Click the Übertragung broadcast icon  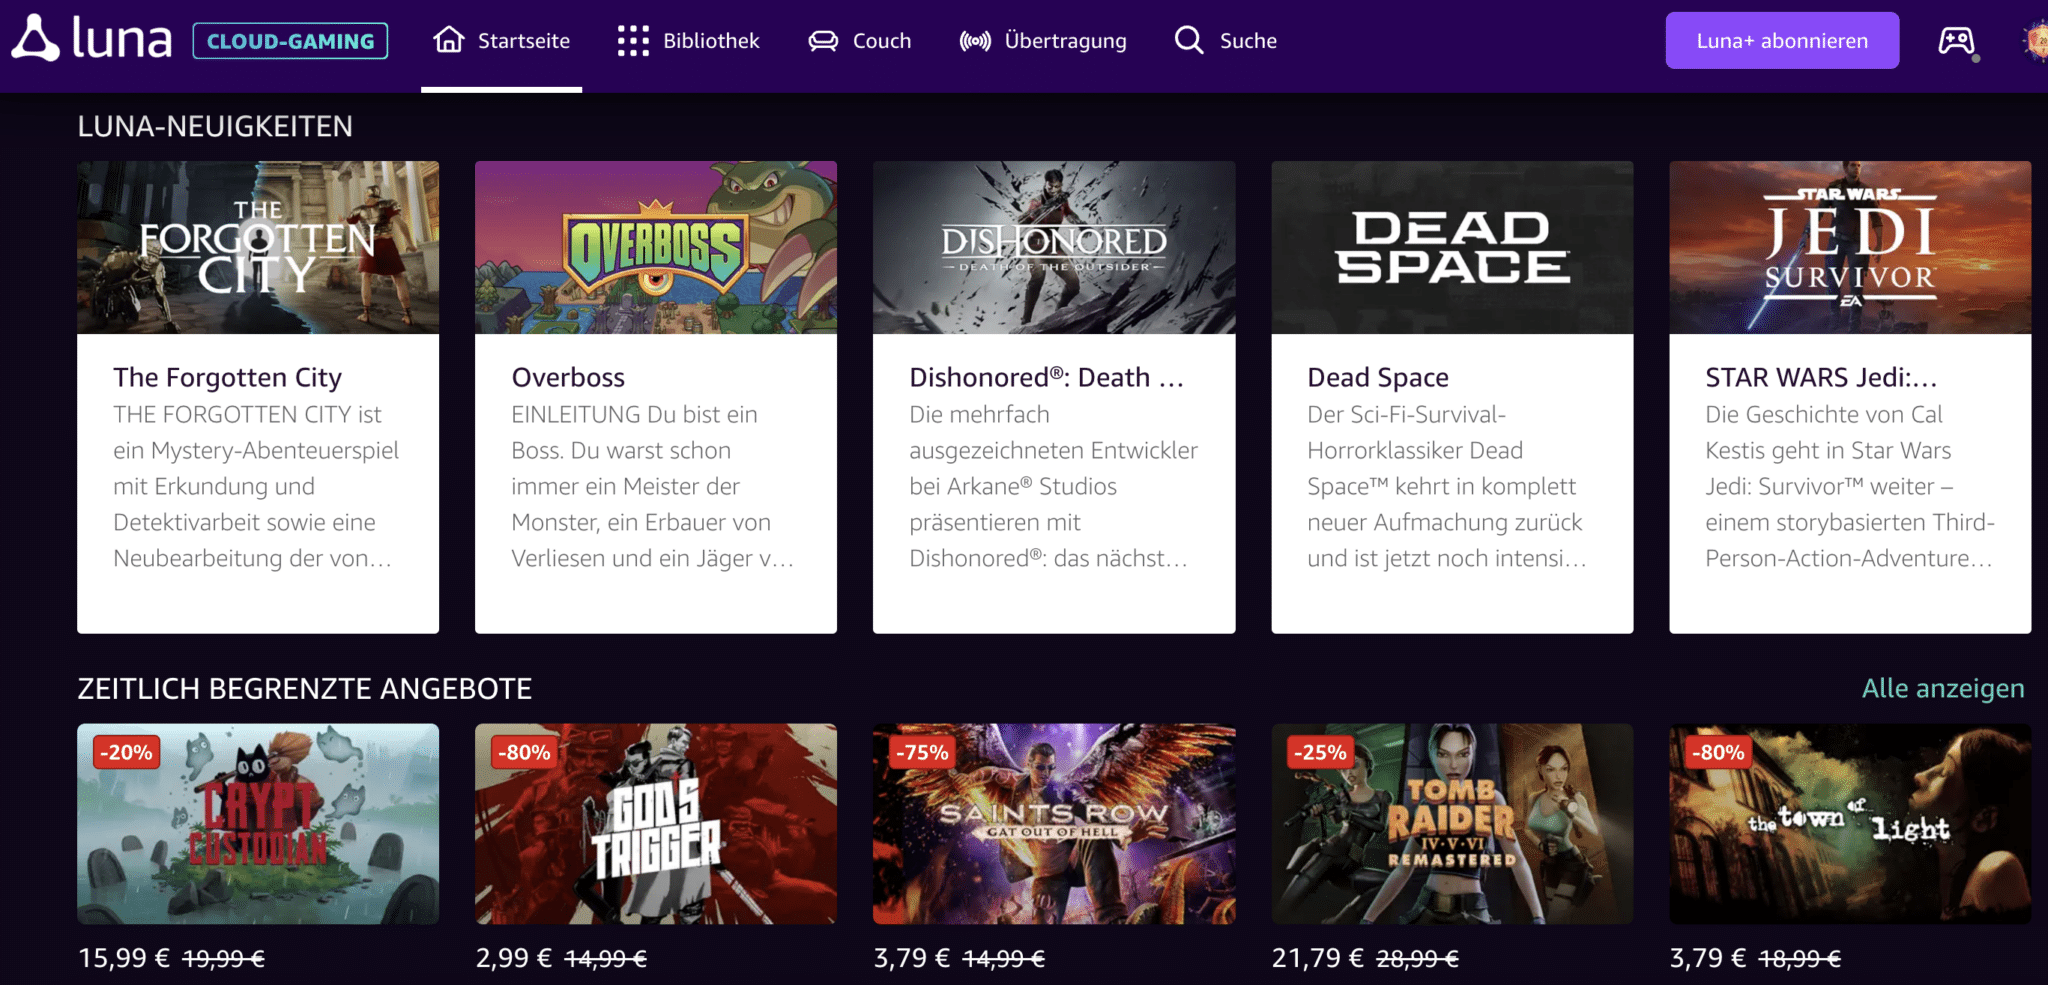pyautogui.click(x=975, y=41)
